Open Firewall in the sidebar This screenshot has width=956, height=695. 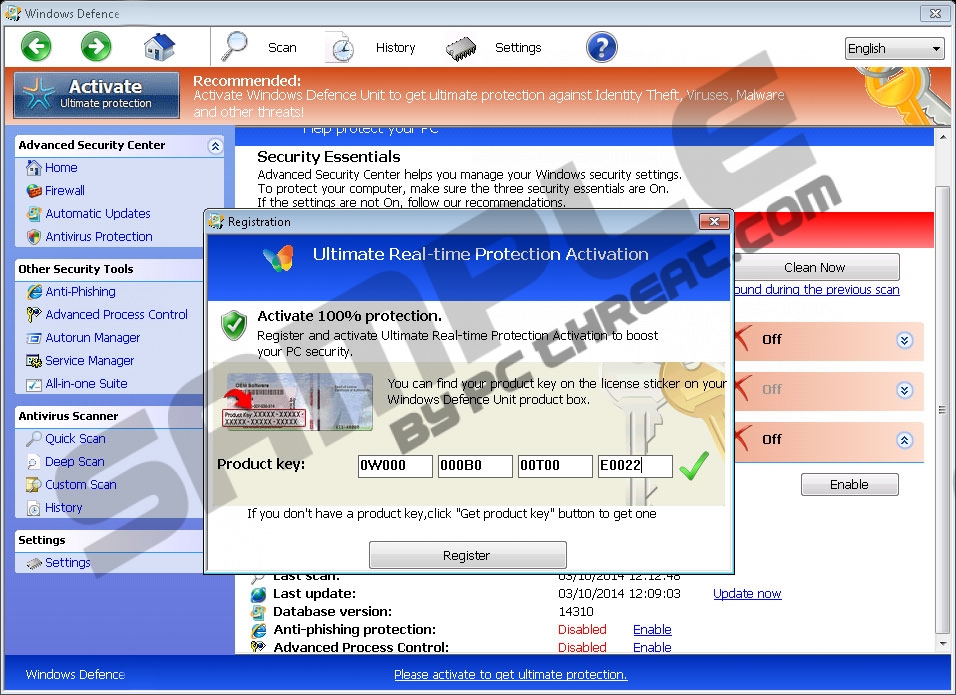[65, 190]
